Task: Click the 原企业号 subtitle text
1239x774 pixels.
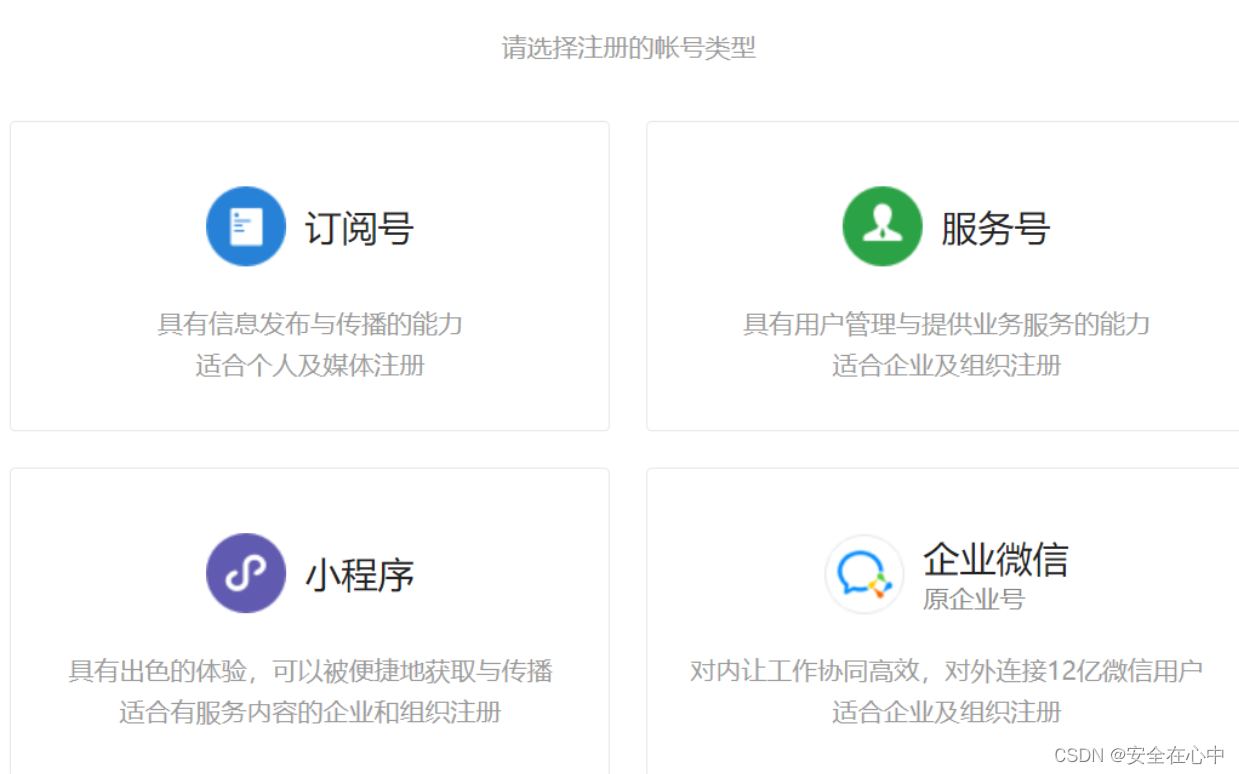Action: pyautogui.click(x=974, y=600)
